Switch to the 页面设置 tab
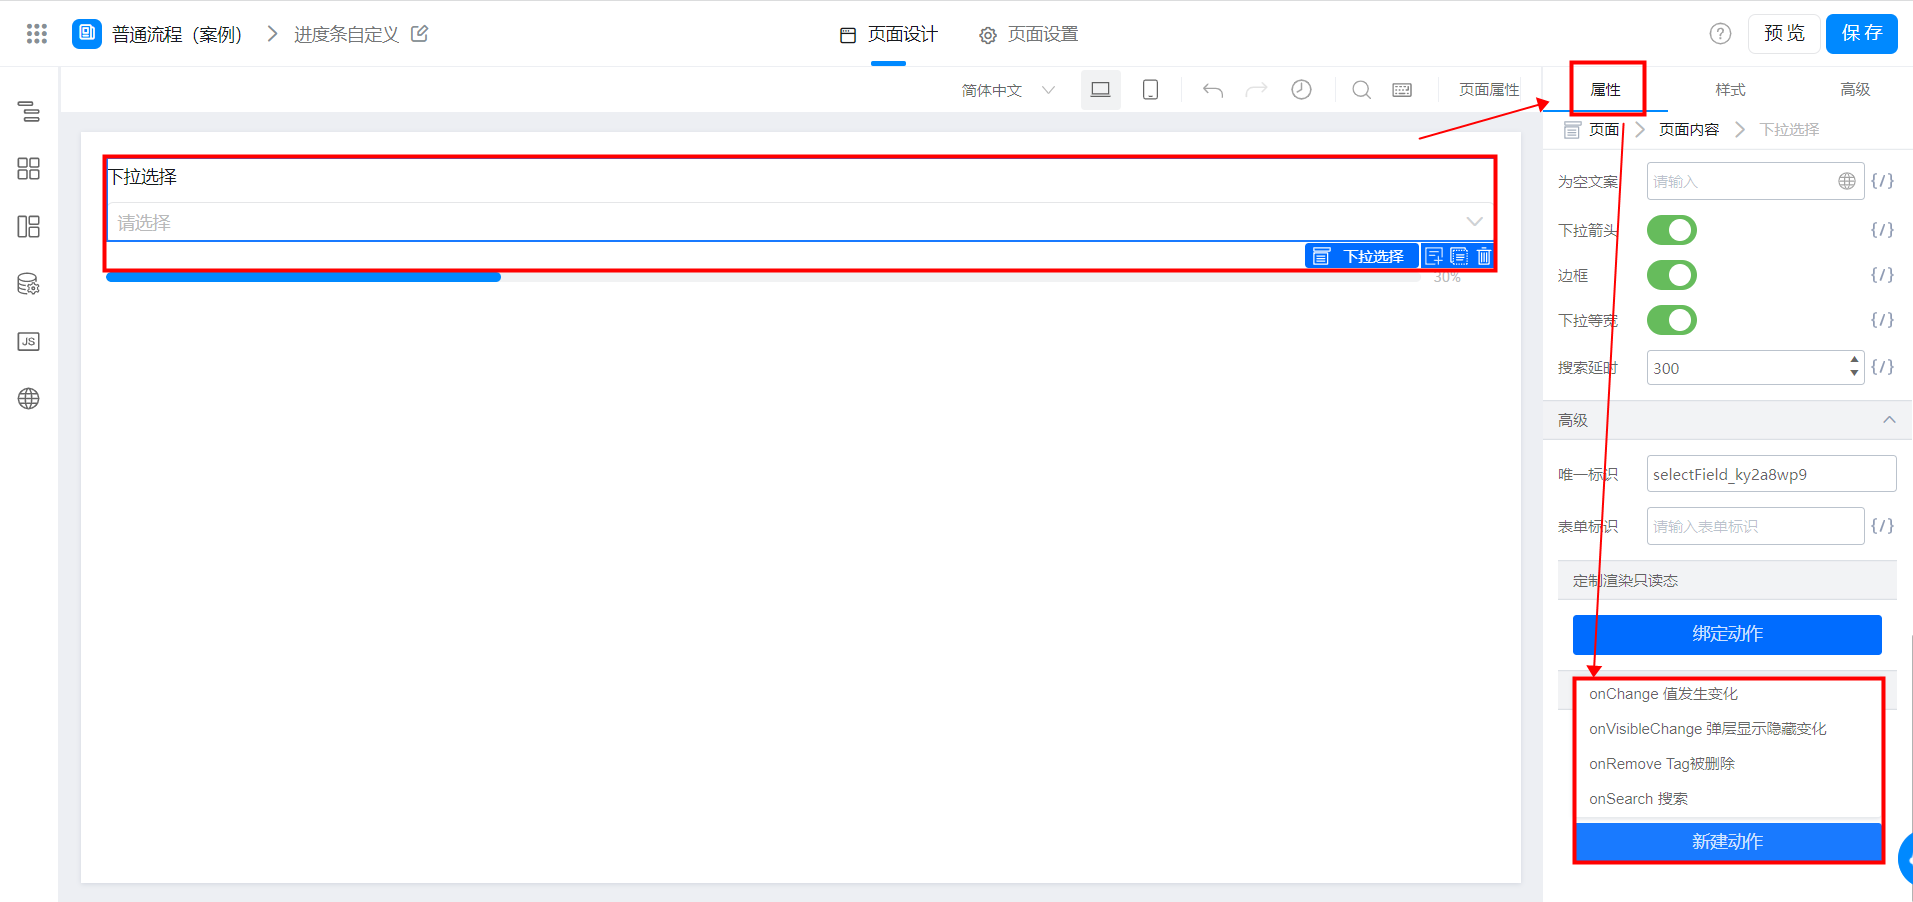 (x=1029, y=35)
